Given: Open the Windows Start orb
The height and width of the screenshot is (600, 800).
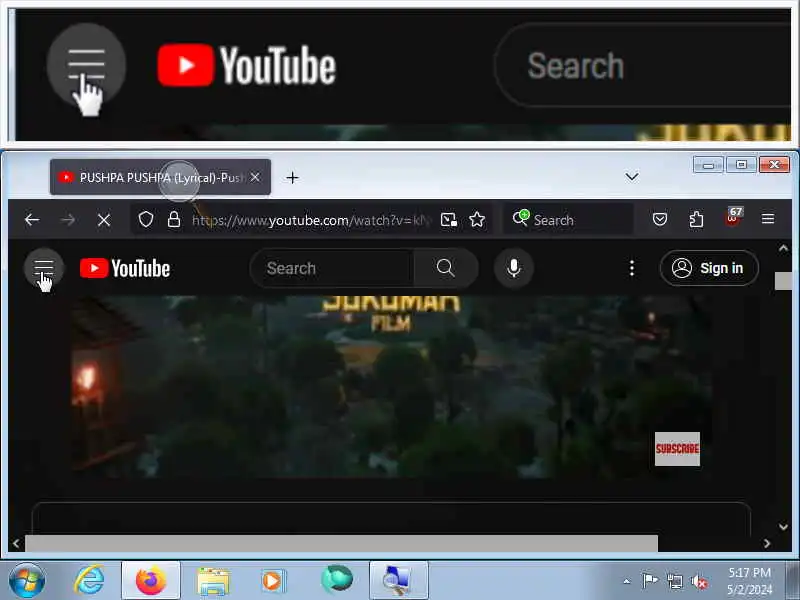Looking at the screenshot, I should pos(27,580).
